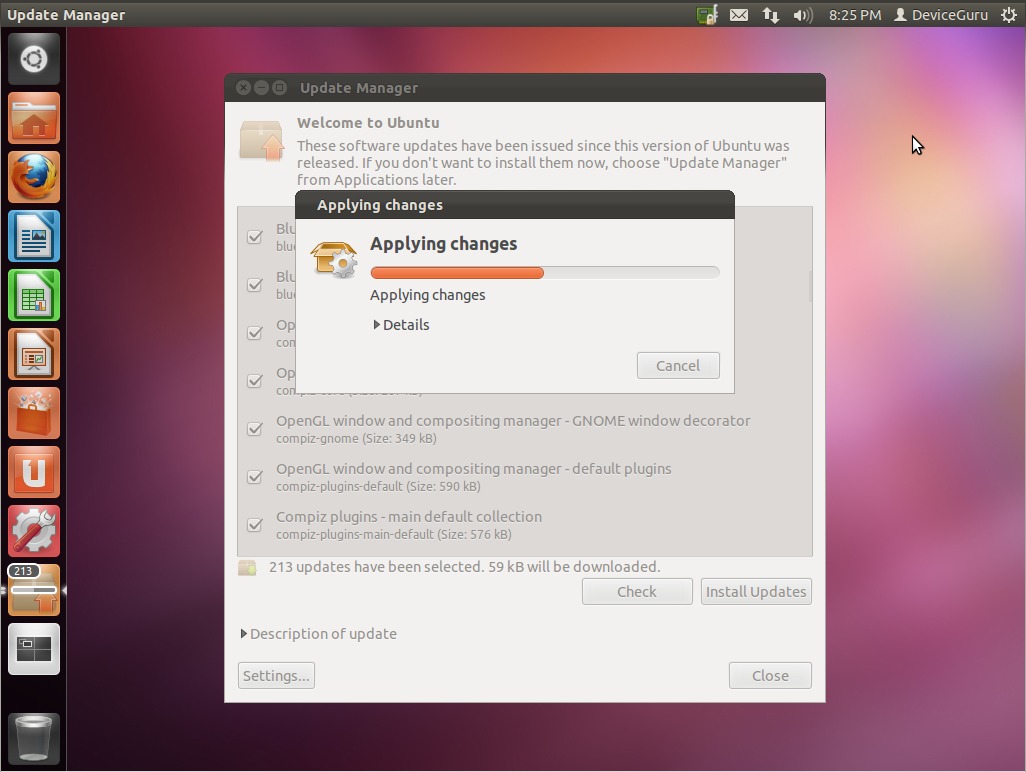Viewport: 1026px width, 772px height.
Task: Cancel the applying changes operation
Action: point(678,366)
